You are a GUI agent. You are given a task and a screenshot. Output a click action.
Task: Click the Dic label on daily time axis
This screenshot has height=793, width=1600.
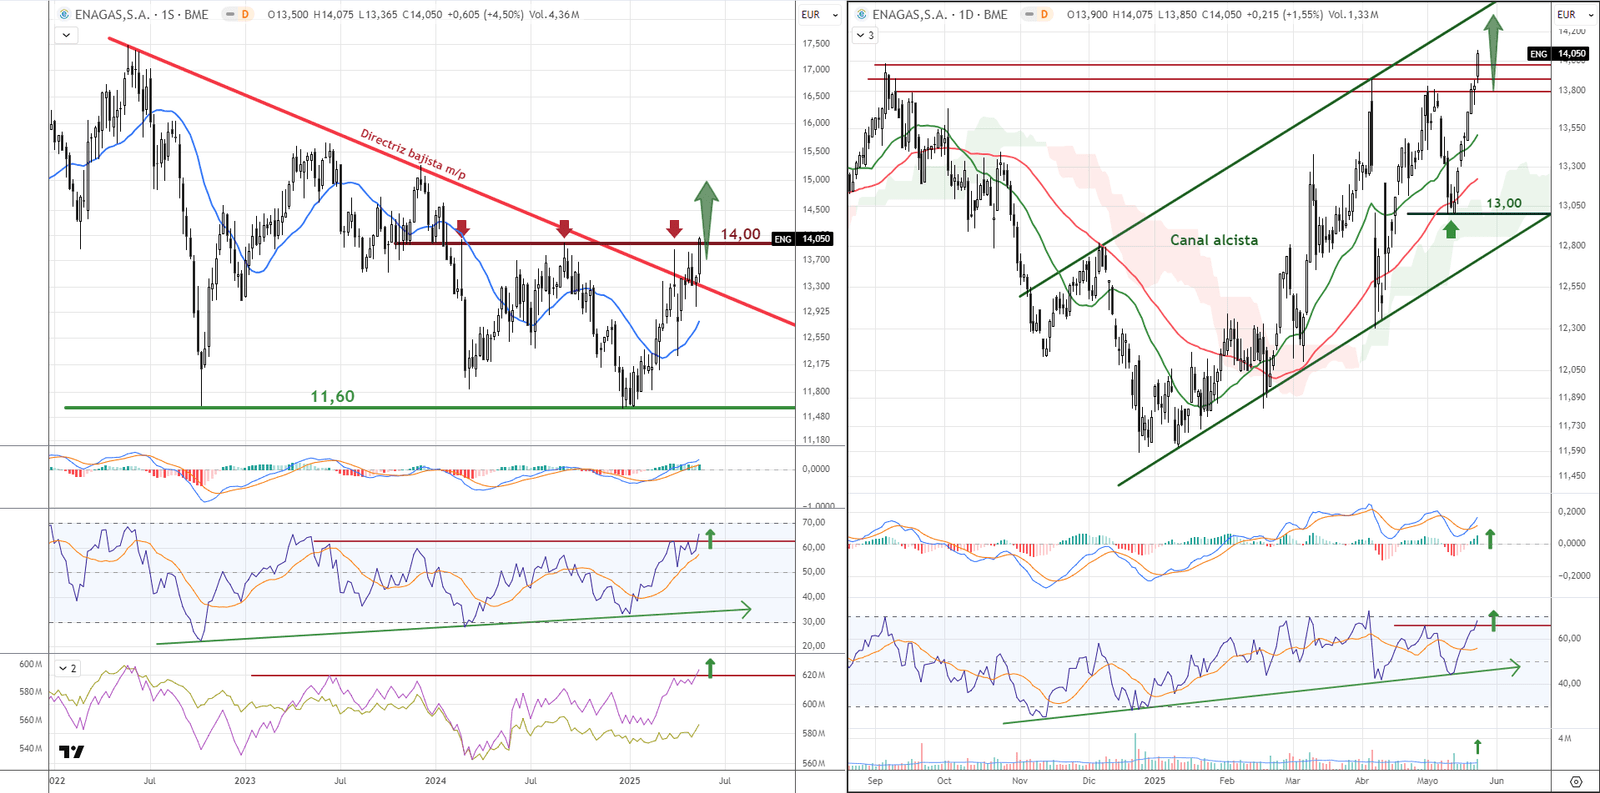click(1089, 781)
